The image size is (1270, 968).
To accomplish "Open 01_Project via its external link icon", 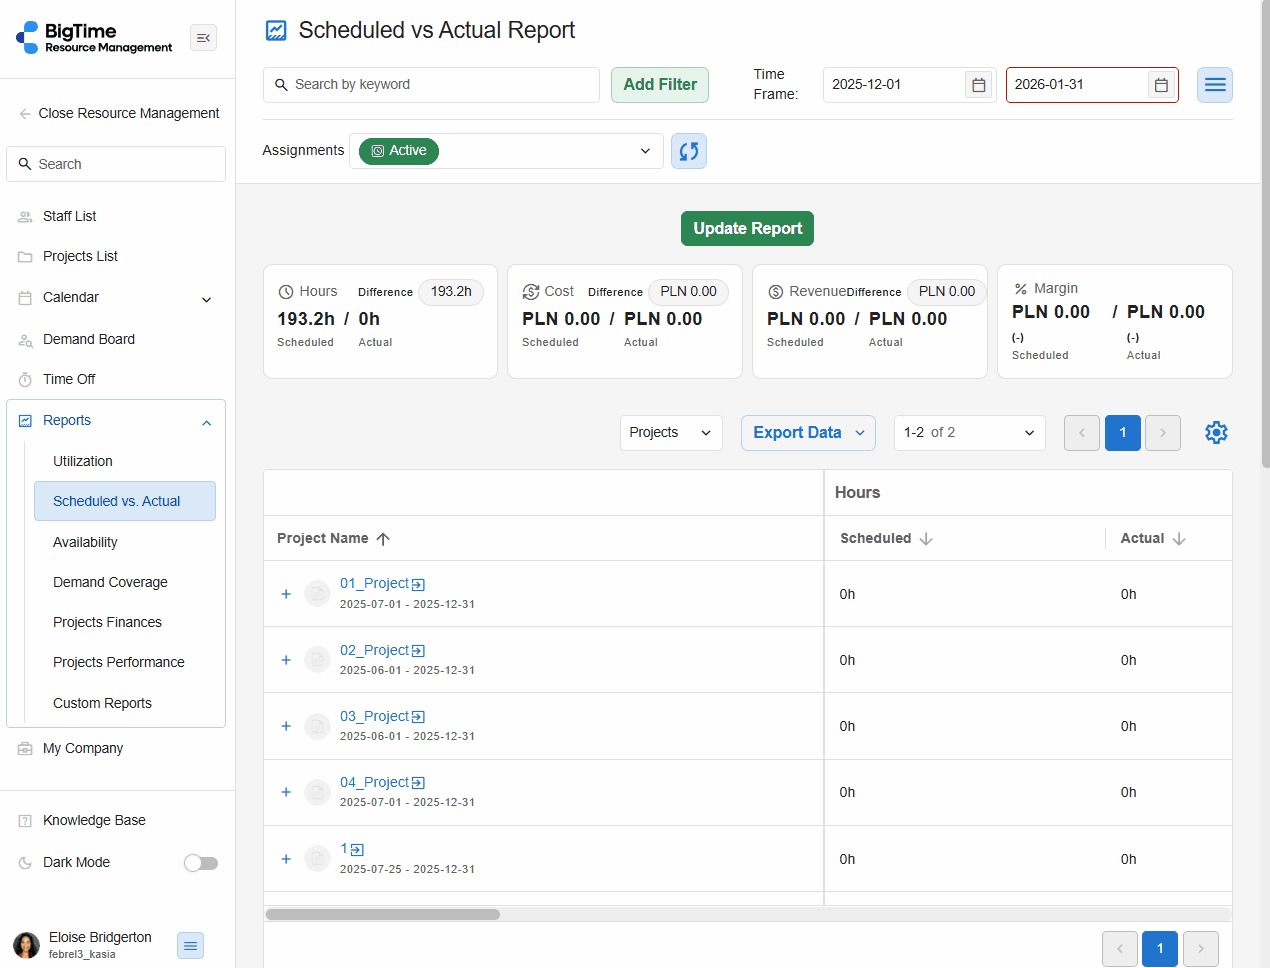I will click(418, 584).
